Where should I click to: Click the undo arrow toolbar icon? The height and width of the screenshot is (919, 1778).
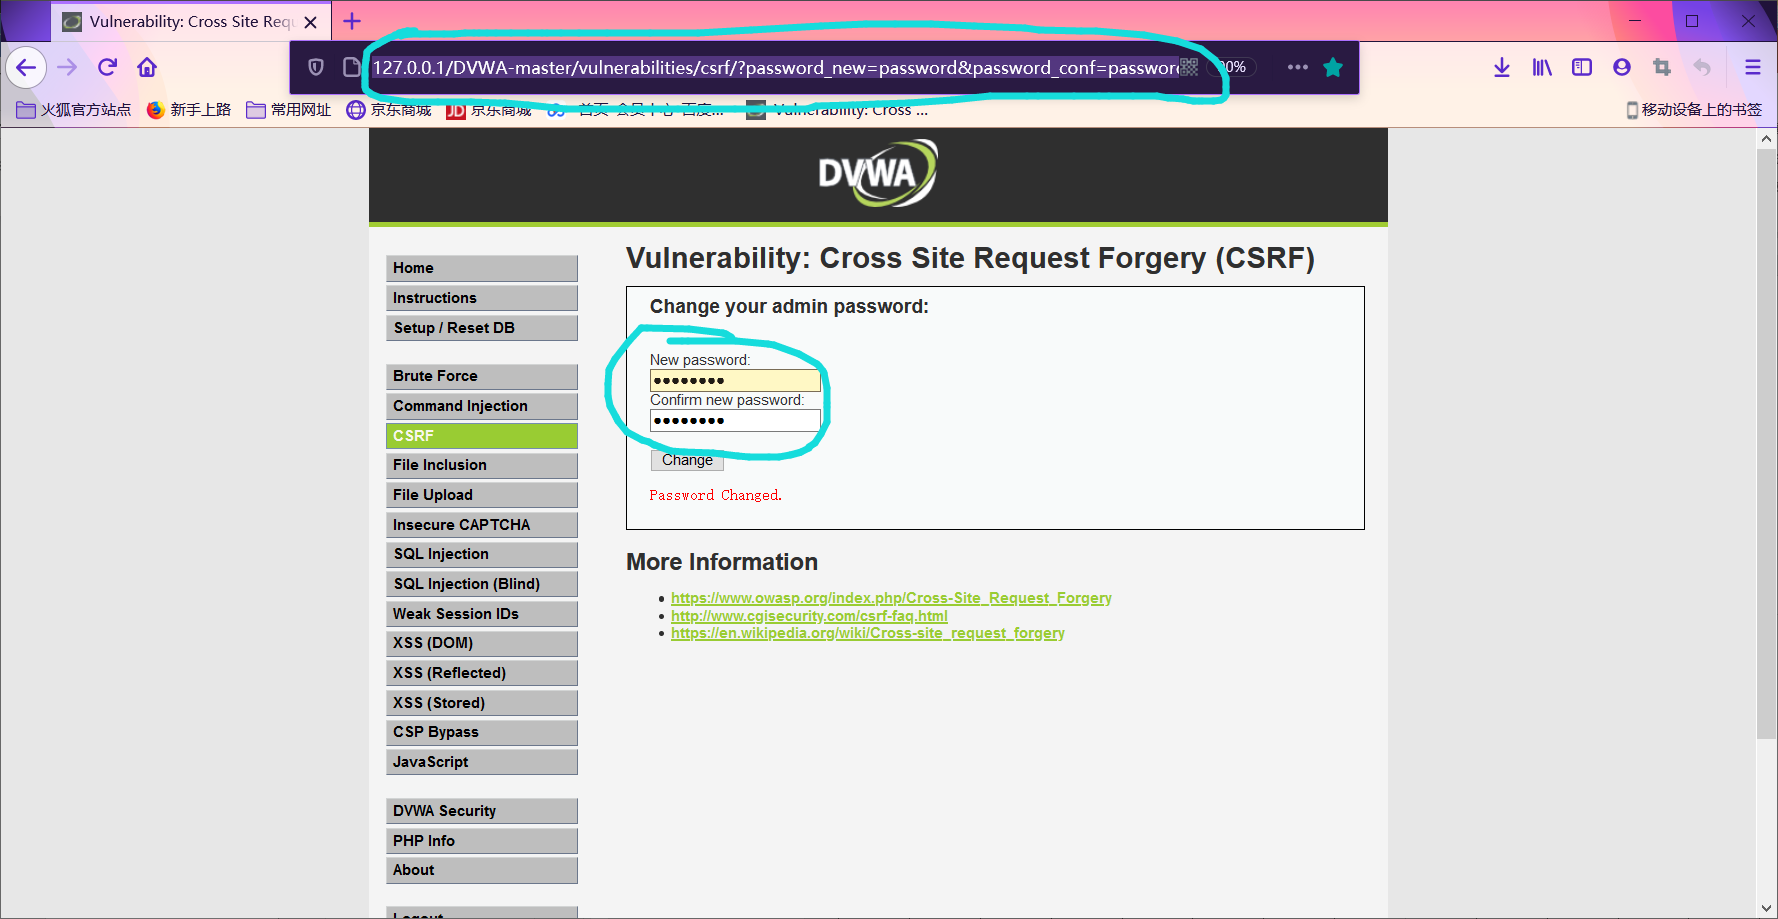click(1702, 67)
